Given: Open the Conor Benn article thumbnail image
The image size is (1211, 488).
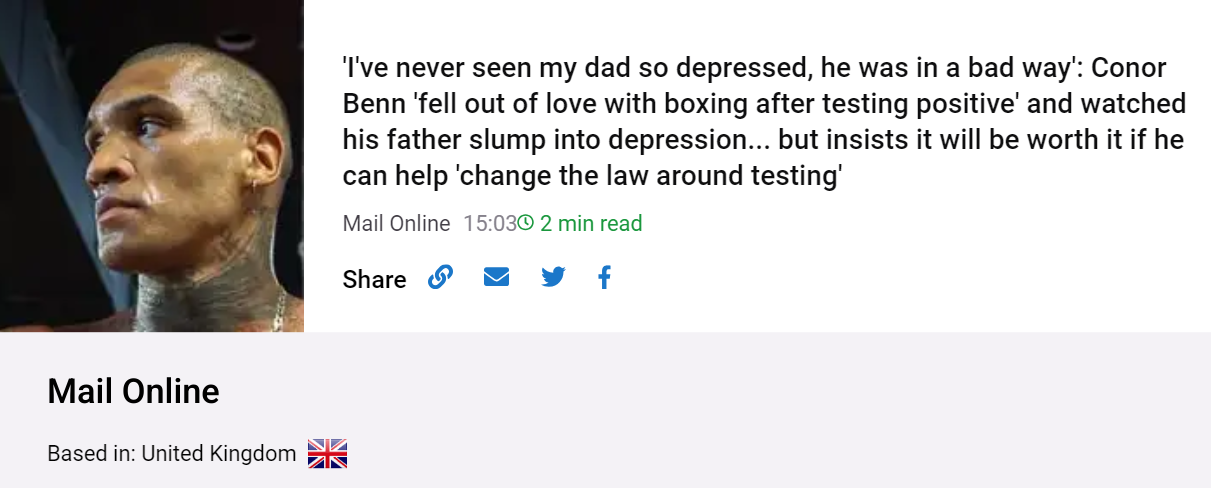Looking at the screenshot, I should pos(152,166).
